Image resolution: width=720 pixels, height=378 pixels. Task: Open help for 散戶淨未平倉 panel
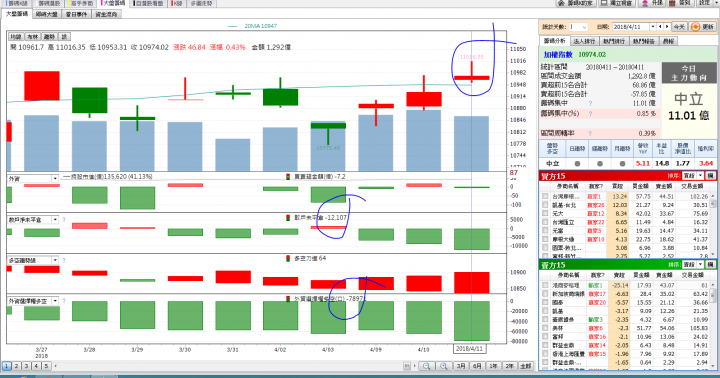point(64,220)
